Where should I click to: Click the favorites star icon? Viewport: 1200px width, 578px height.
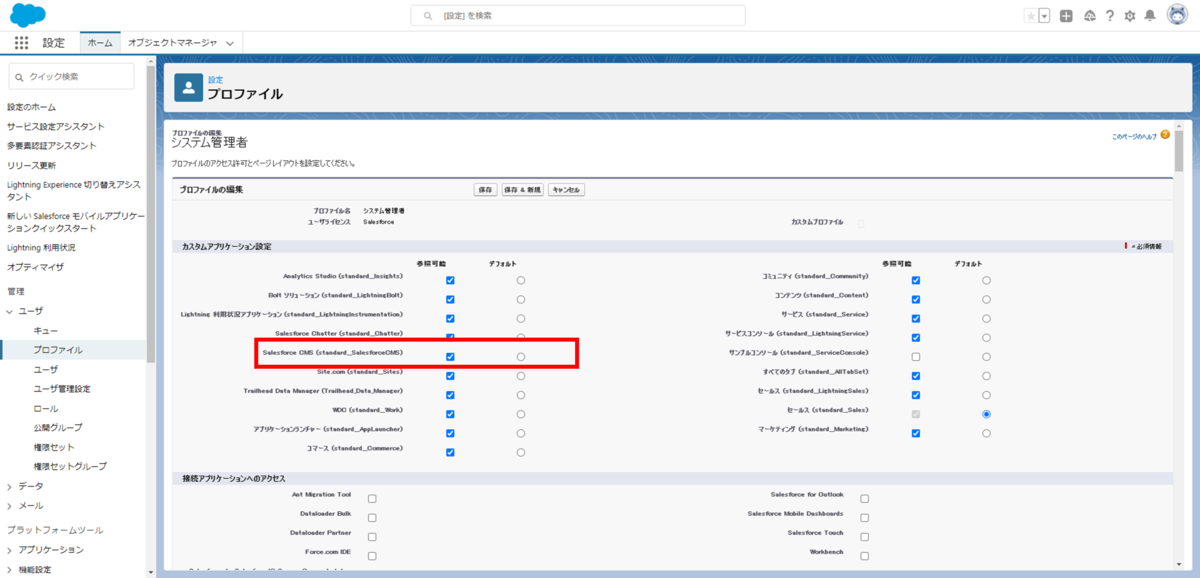pos(1031,16)
